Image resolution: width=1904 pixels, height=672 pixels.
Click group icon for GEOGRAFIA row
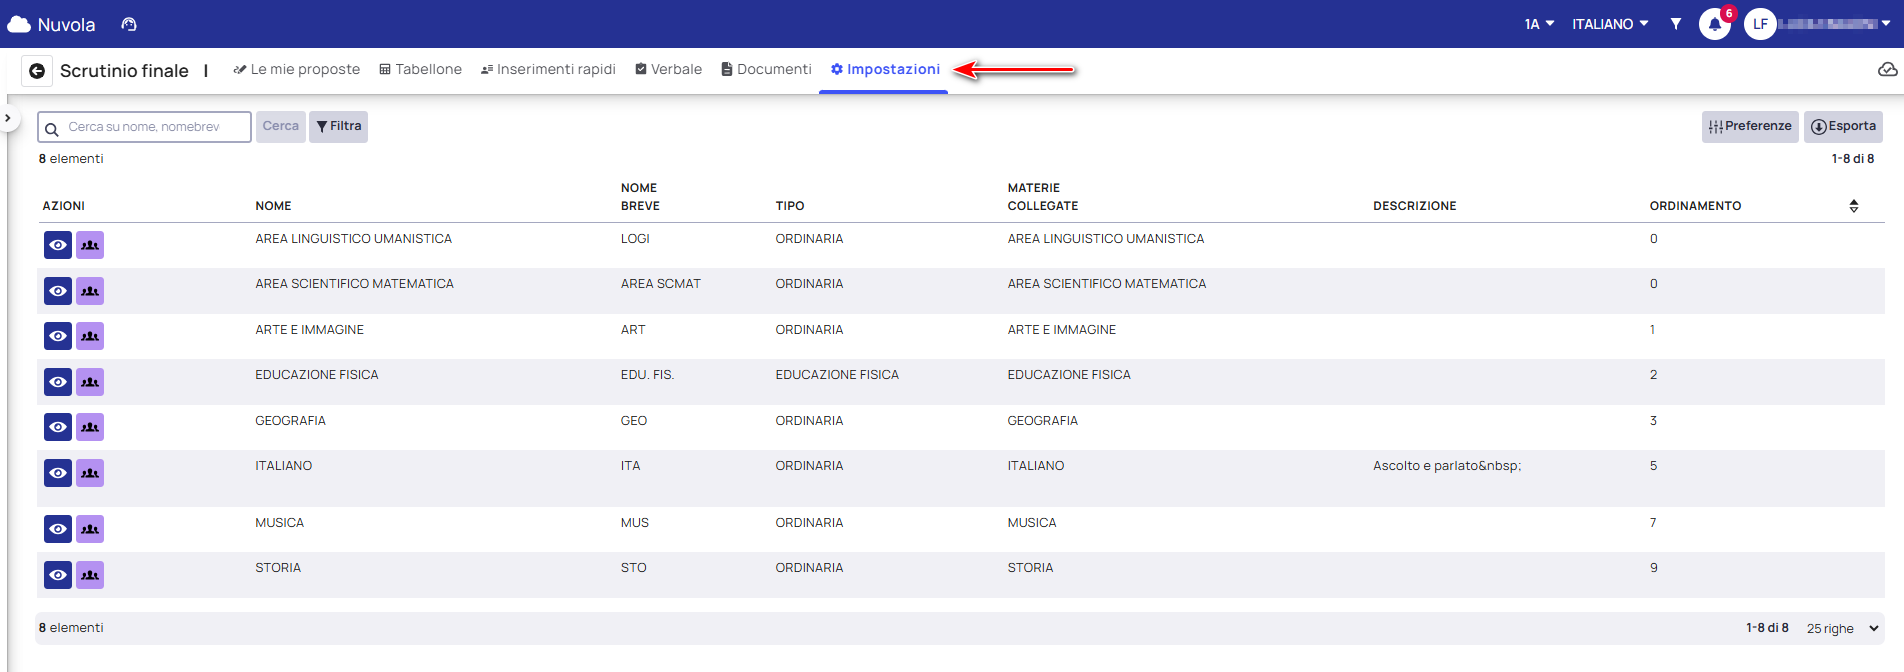click(x=90, y=427)
